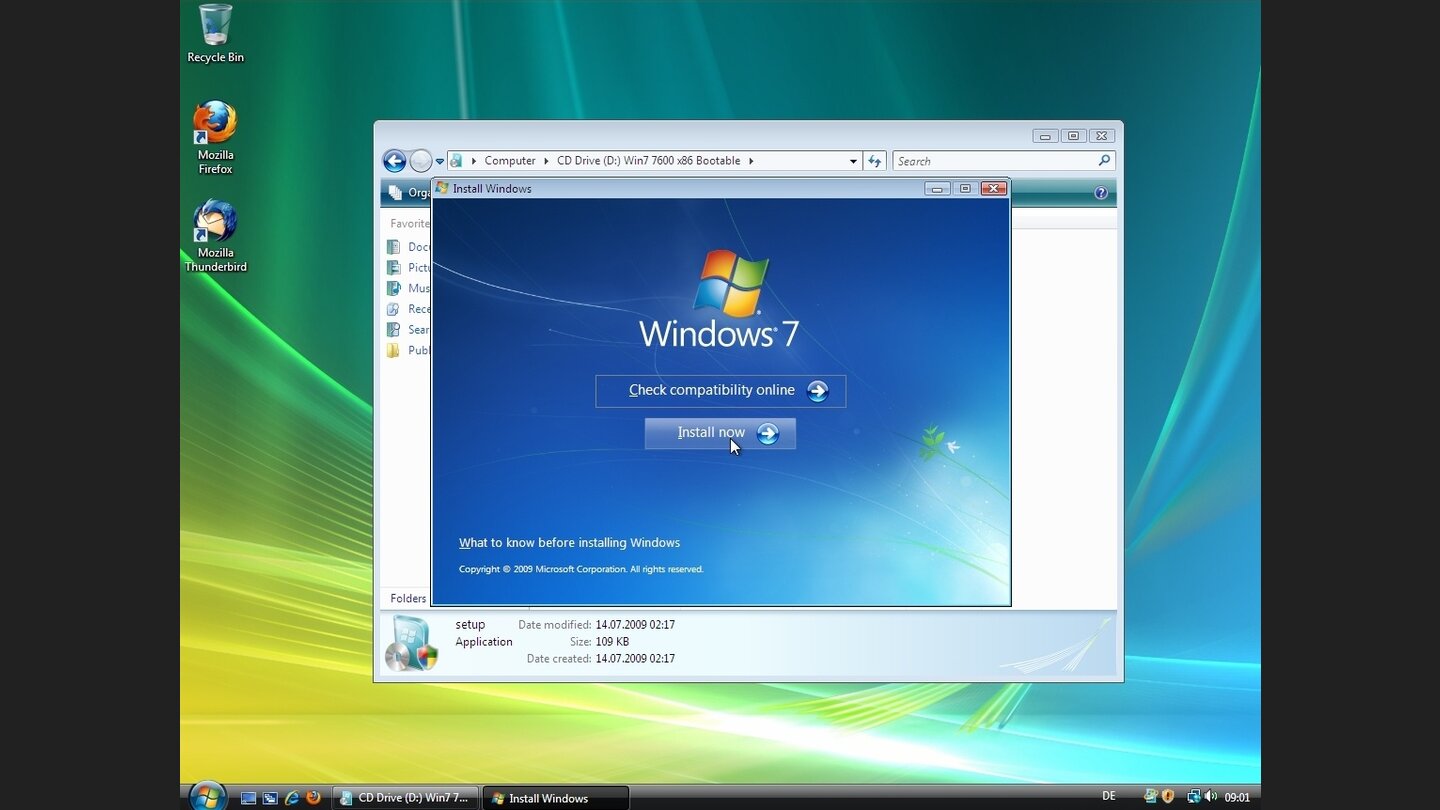This screenshot has height=810, width=1440.
Task: Open the address bar history dropdown
Action: (x=853, y=161)
